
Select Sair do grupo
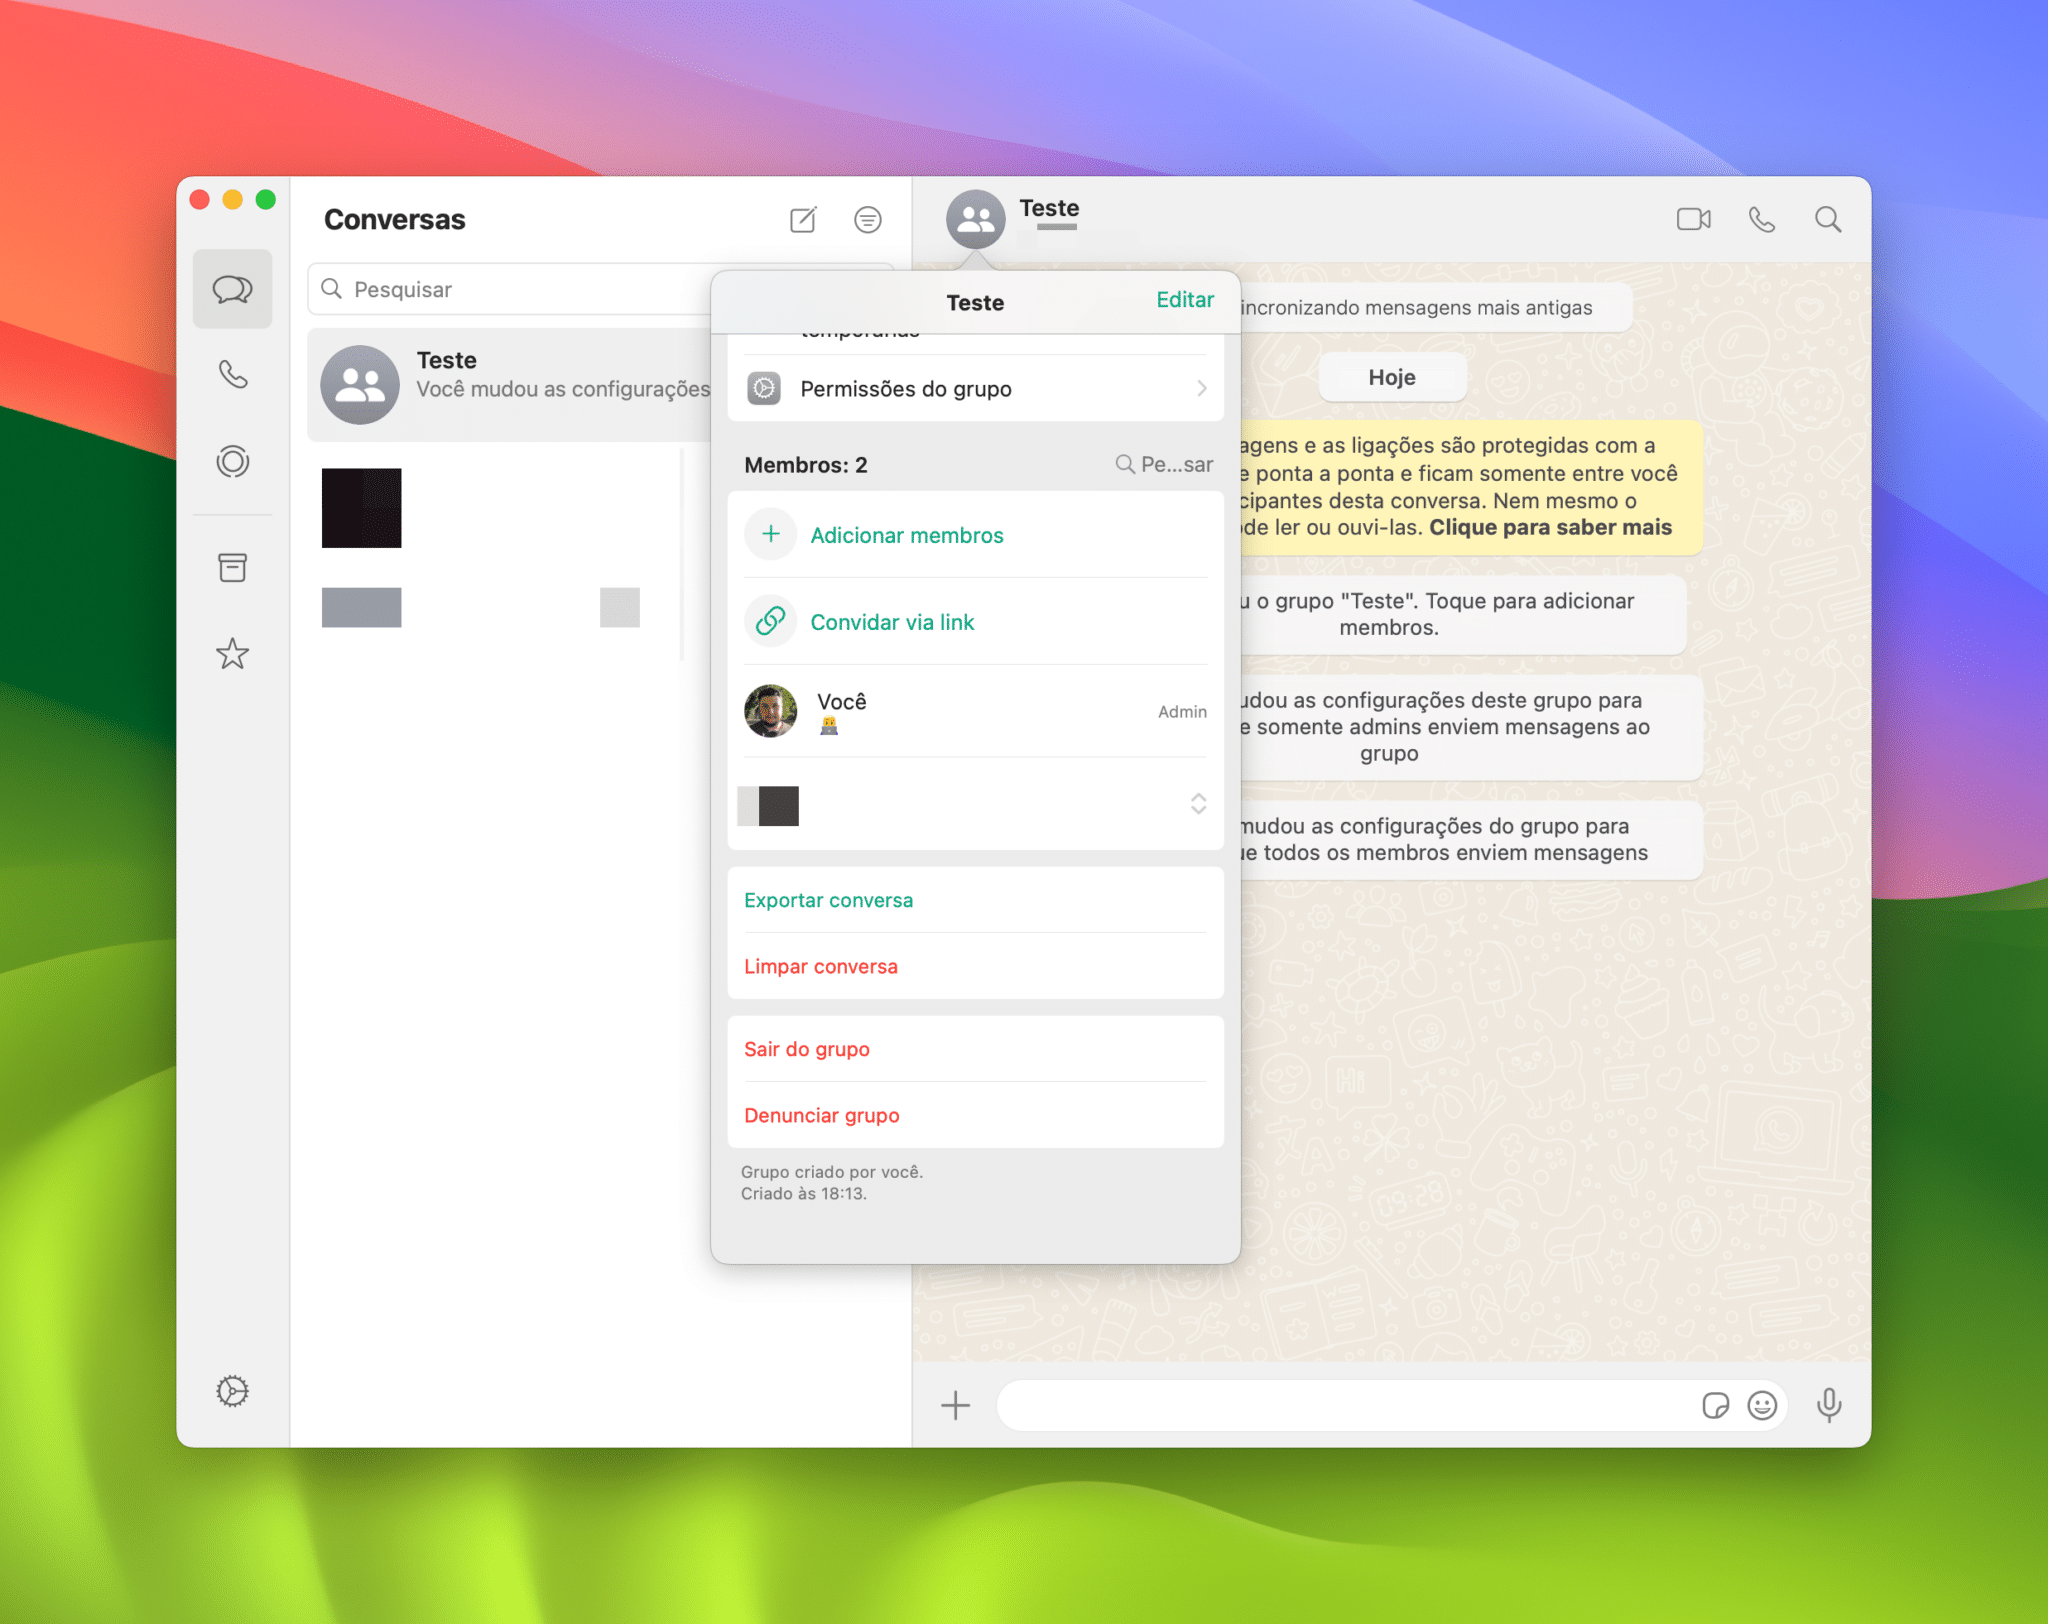(x=806, y=1049)
